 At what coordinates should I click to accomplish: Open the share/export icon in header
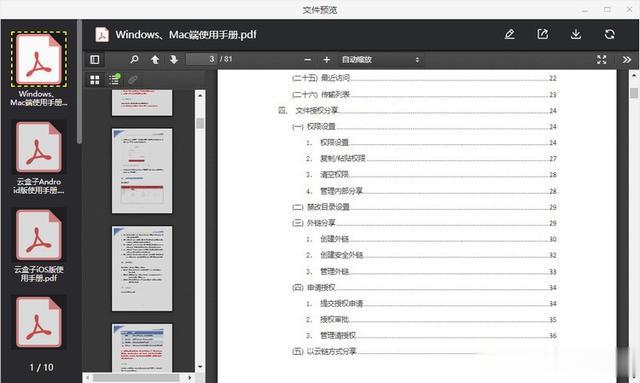tap(542, 34)
